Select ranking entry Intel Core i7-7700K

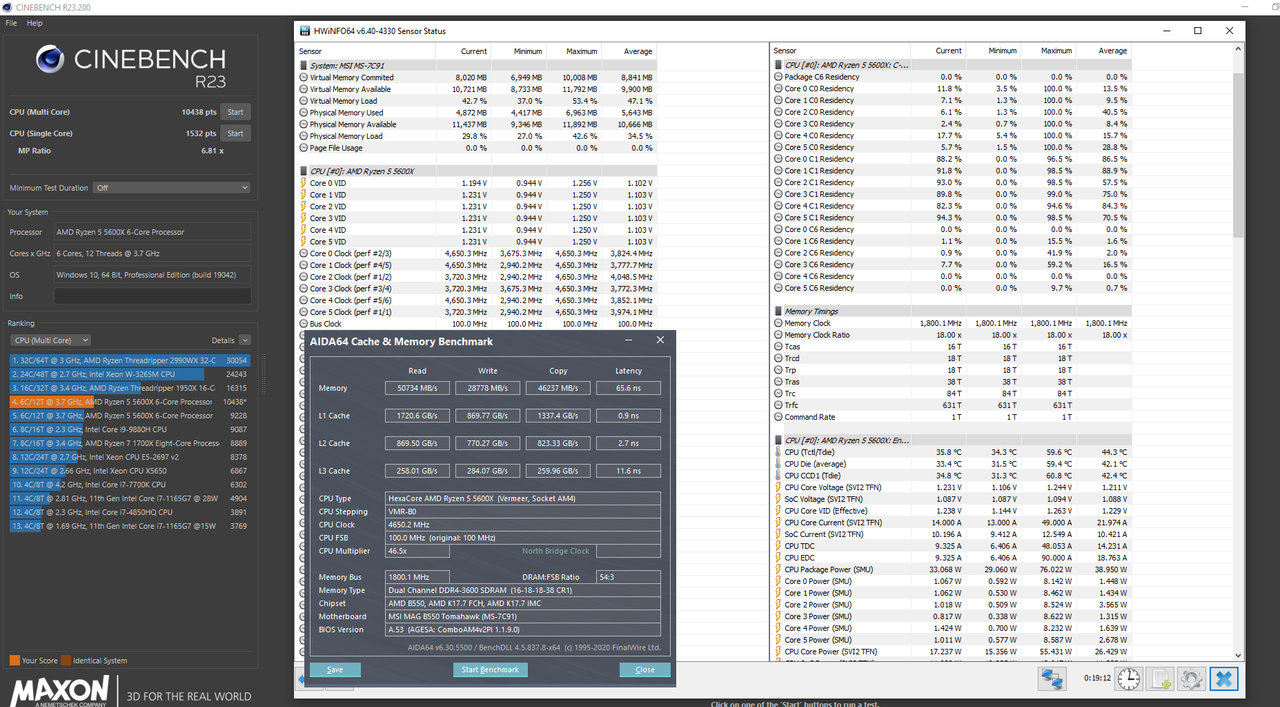click(130, 485)
